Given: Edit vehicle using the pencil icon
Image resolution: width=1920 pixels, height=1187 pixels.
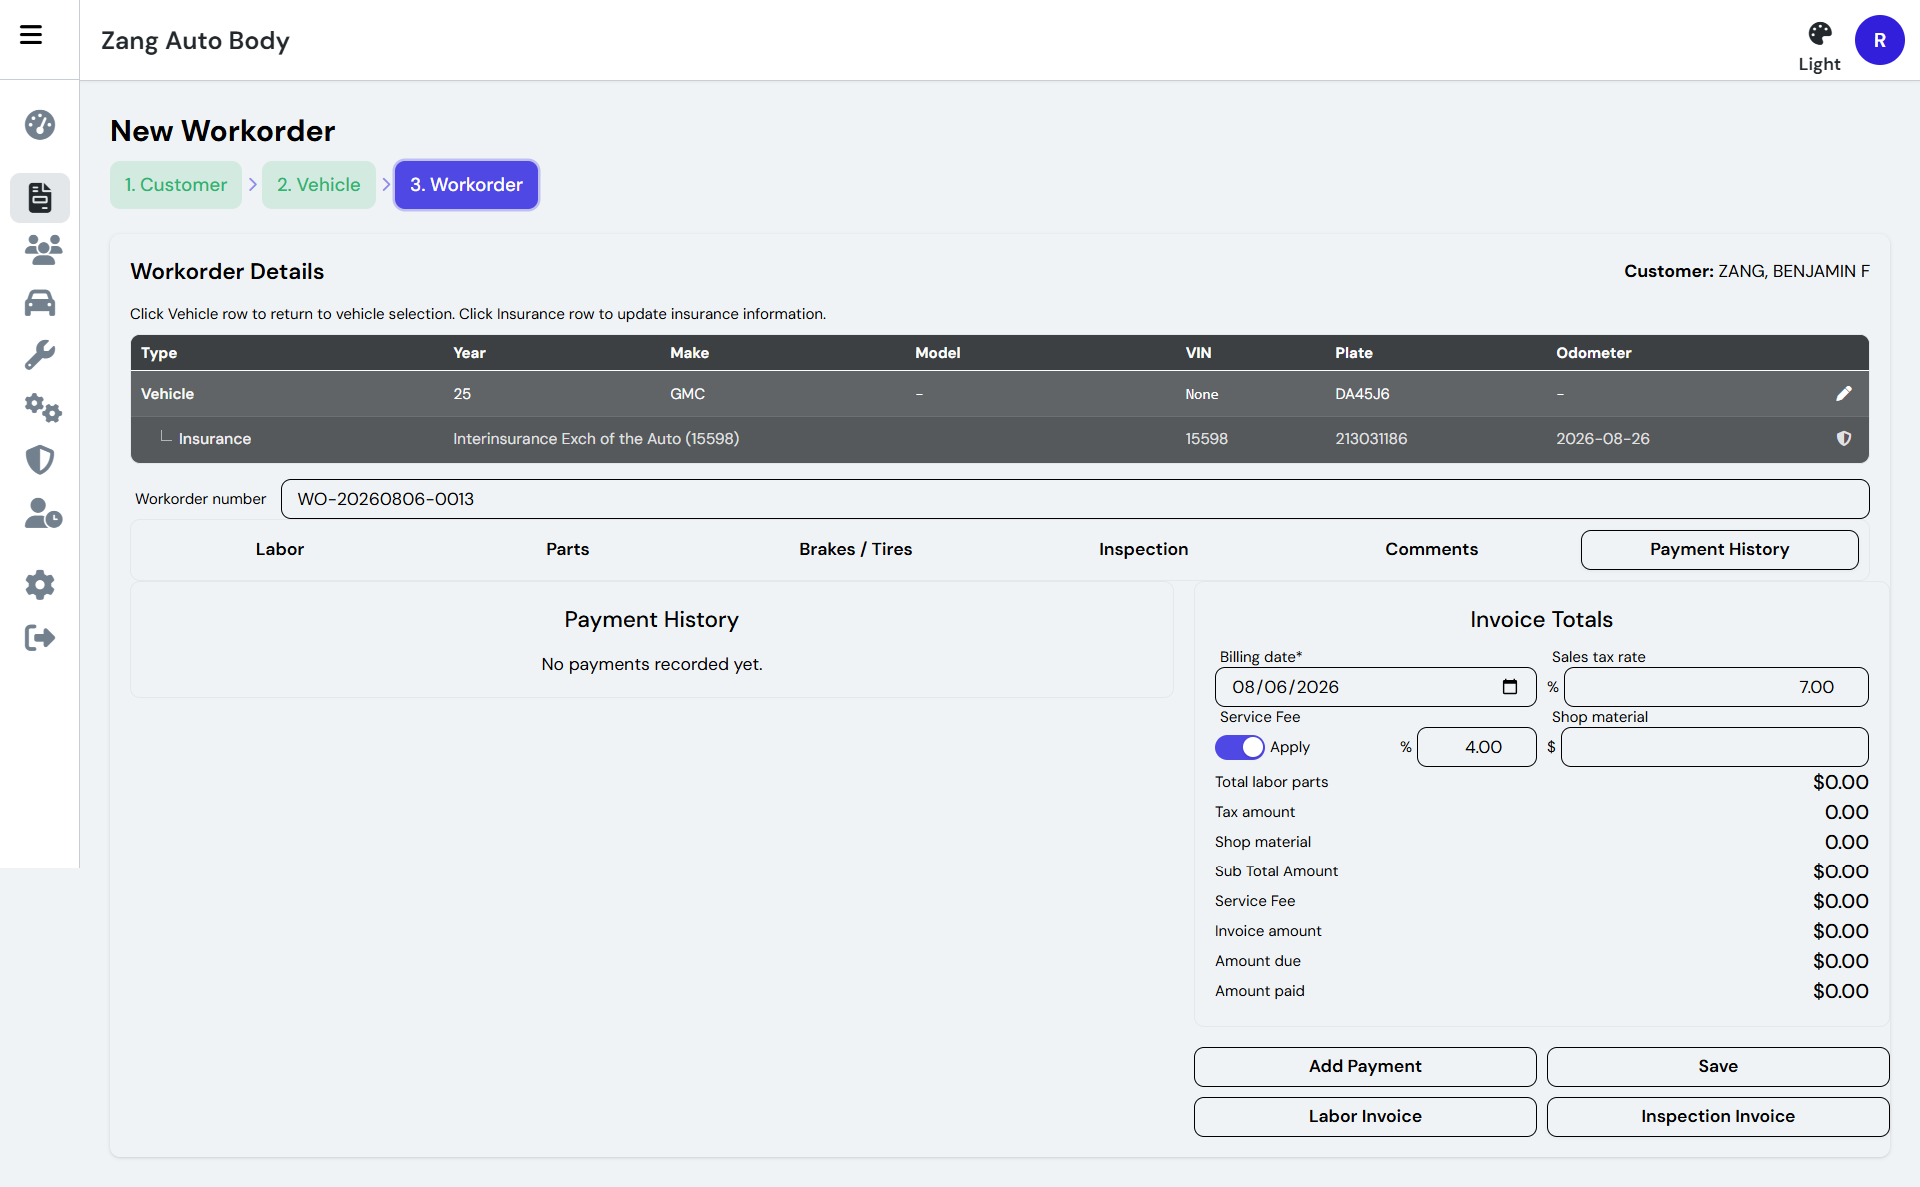Looking at the screenshot, I should point(1844,394).
